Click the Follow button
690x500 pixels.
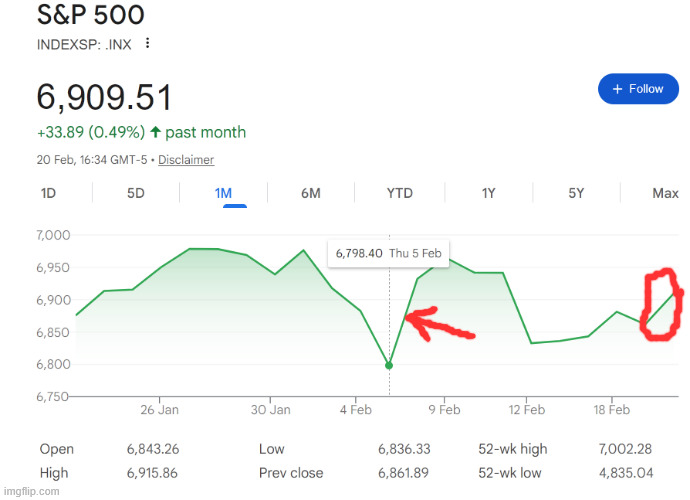click(637, 89)
